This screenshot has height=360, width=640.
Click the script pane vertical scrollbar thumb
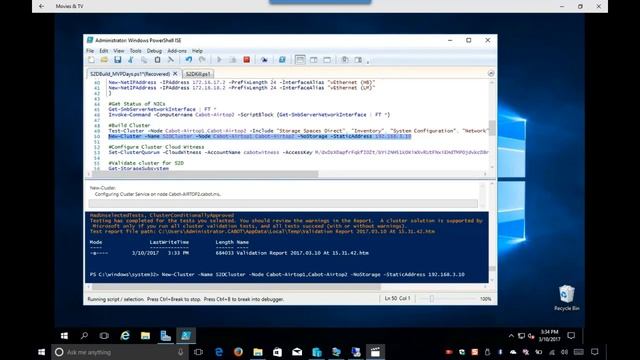492,128
